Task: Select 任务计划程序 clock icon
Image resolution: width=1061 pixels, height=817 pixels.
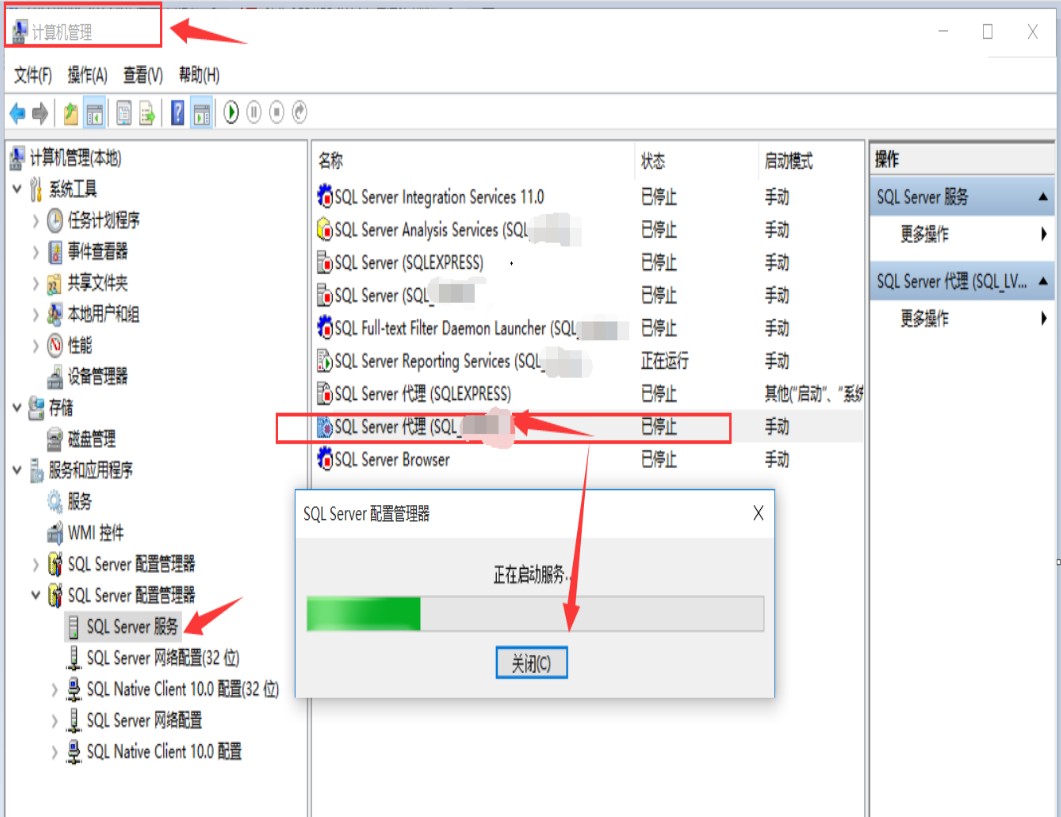Action: [x=55, y=221]
